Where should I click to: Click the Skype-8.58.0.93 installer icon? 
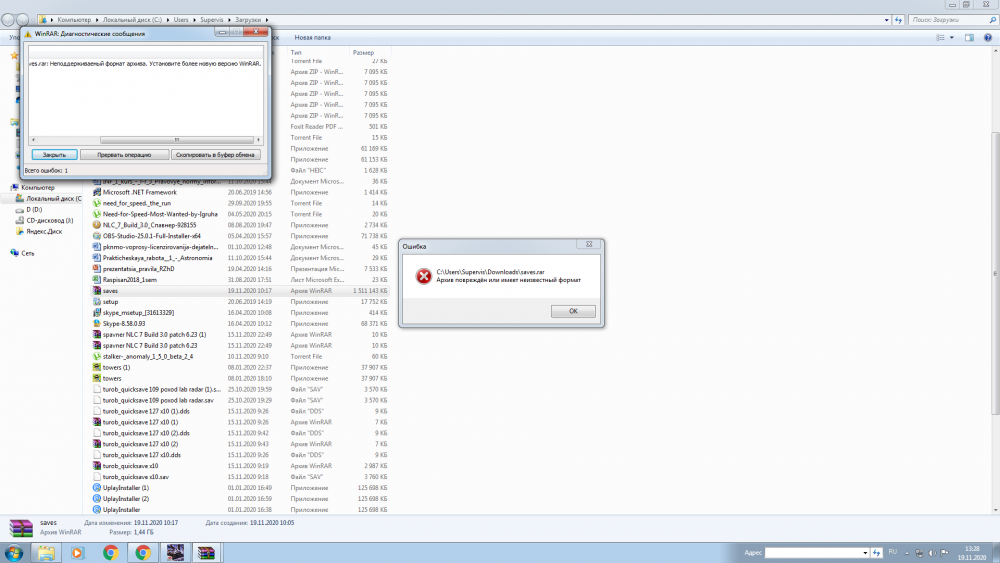coord(97,323)
